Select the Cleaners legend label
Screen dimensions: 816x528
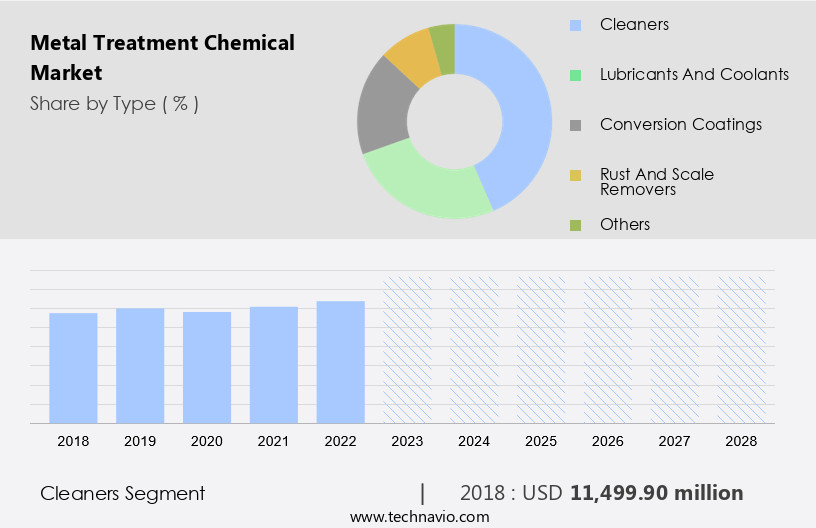click(634, 24)
